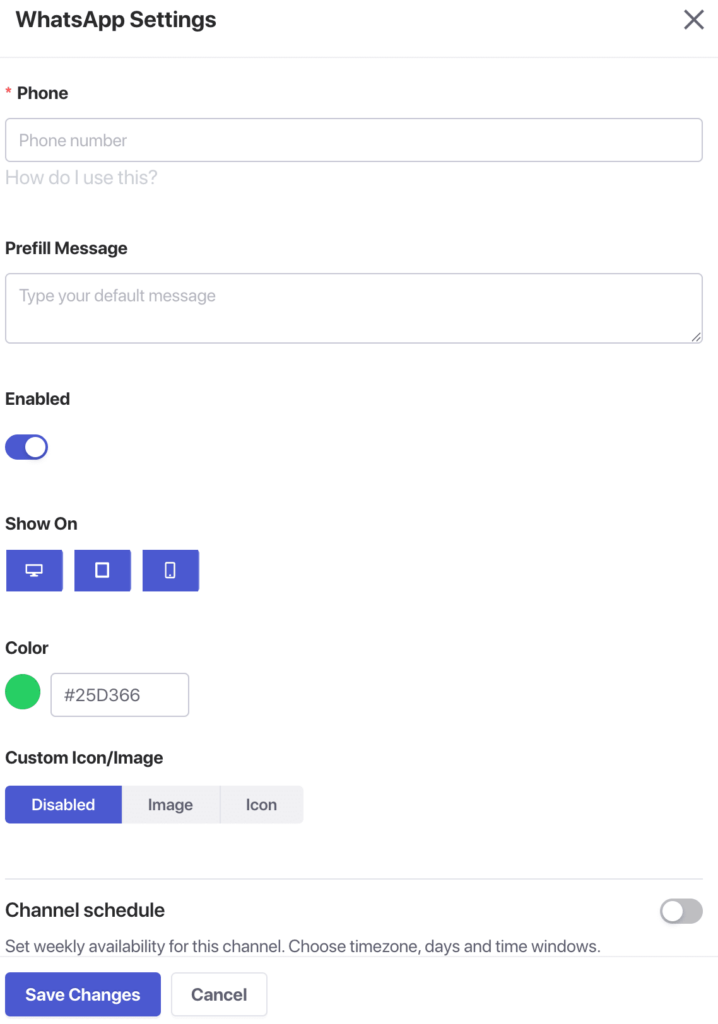Screen dimensions: 718x1024
Task: Turn off the Enabled switch
Action: [x=27, y=447]
